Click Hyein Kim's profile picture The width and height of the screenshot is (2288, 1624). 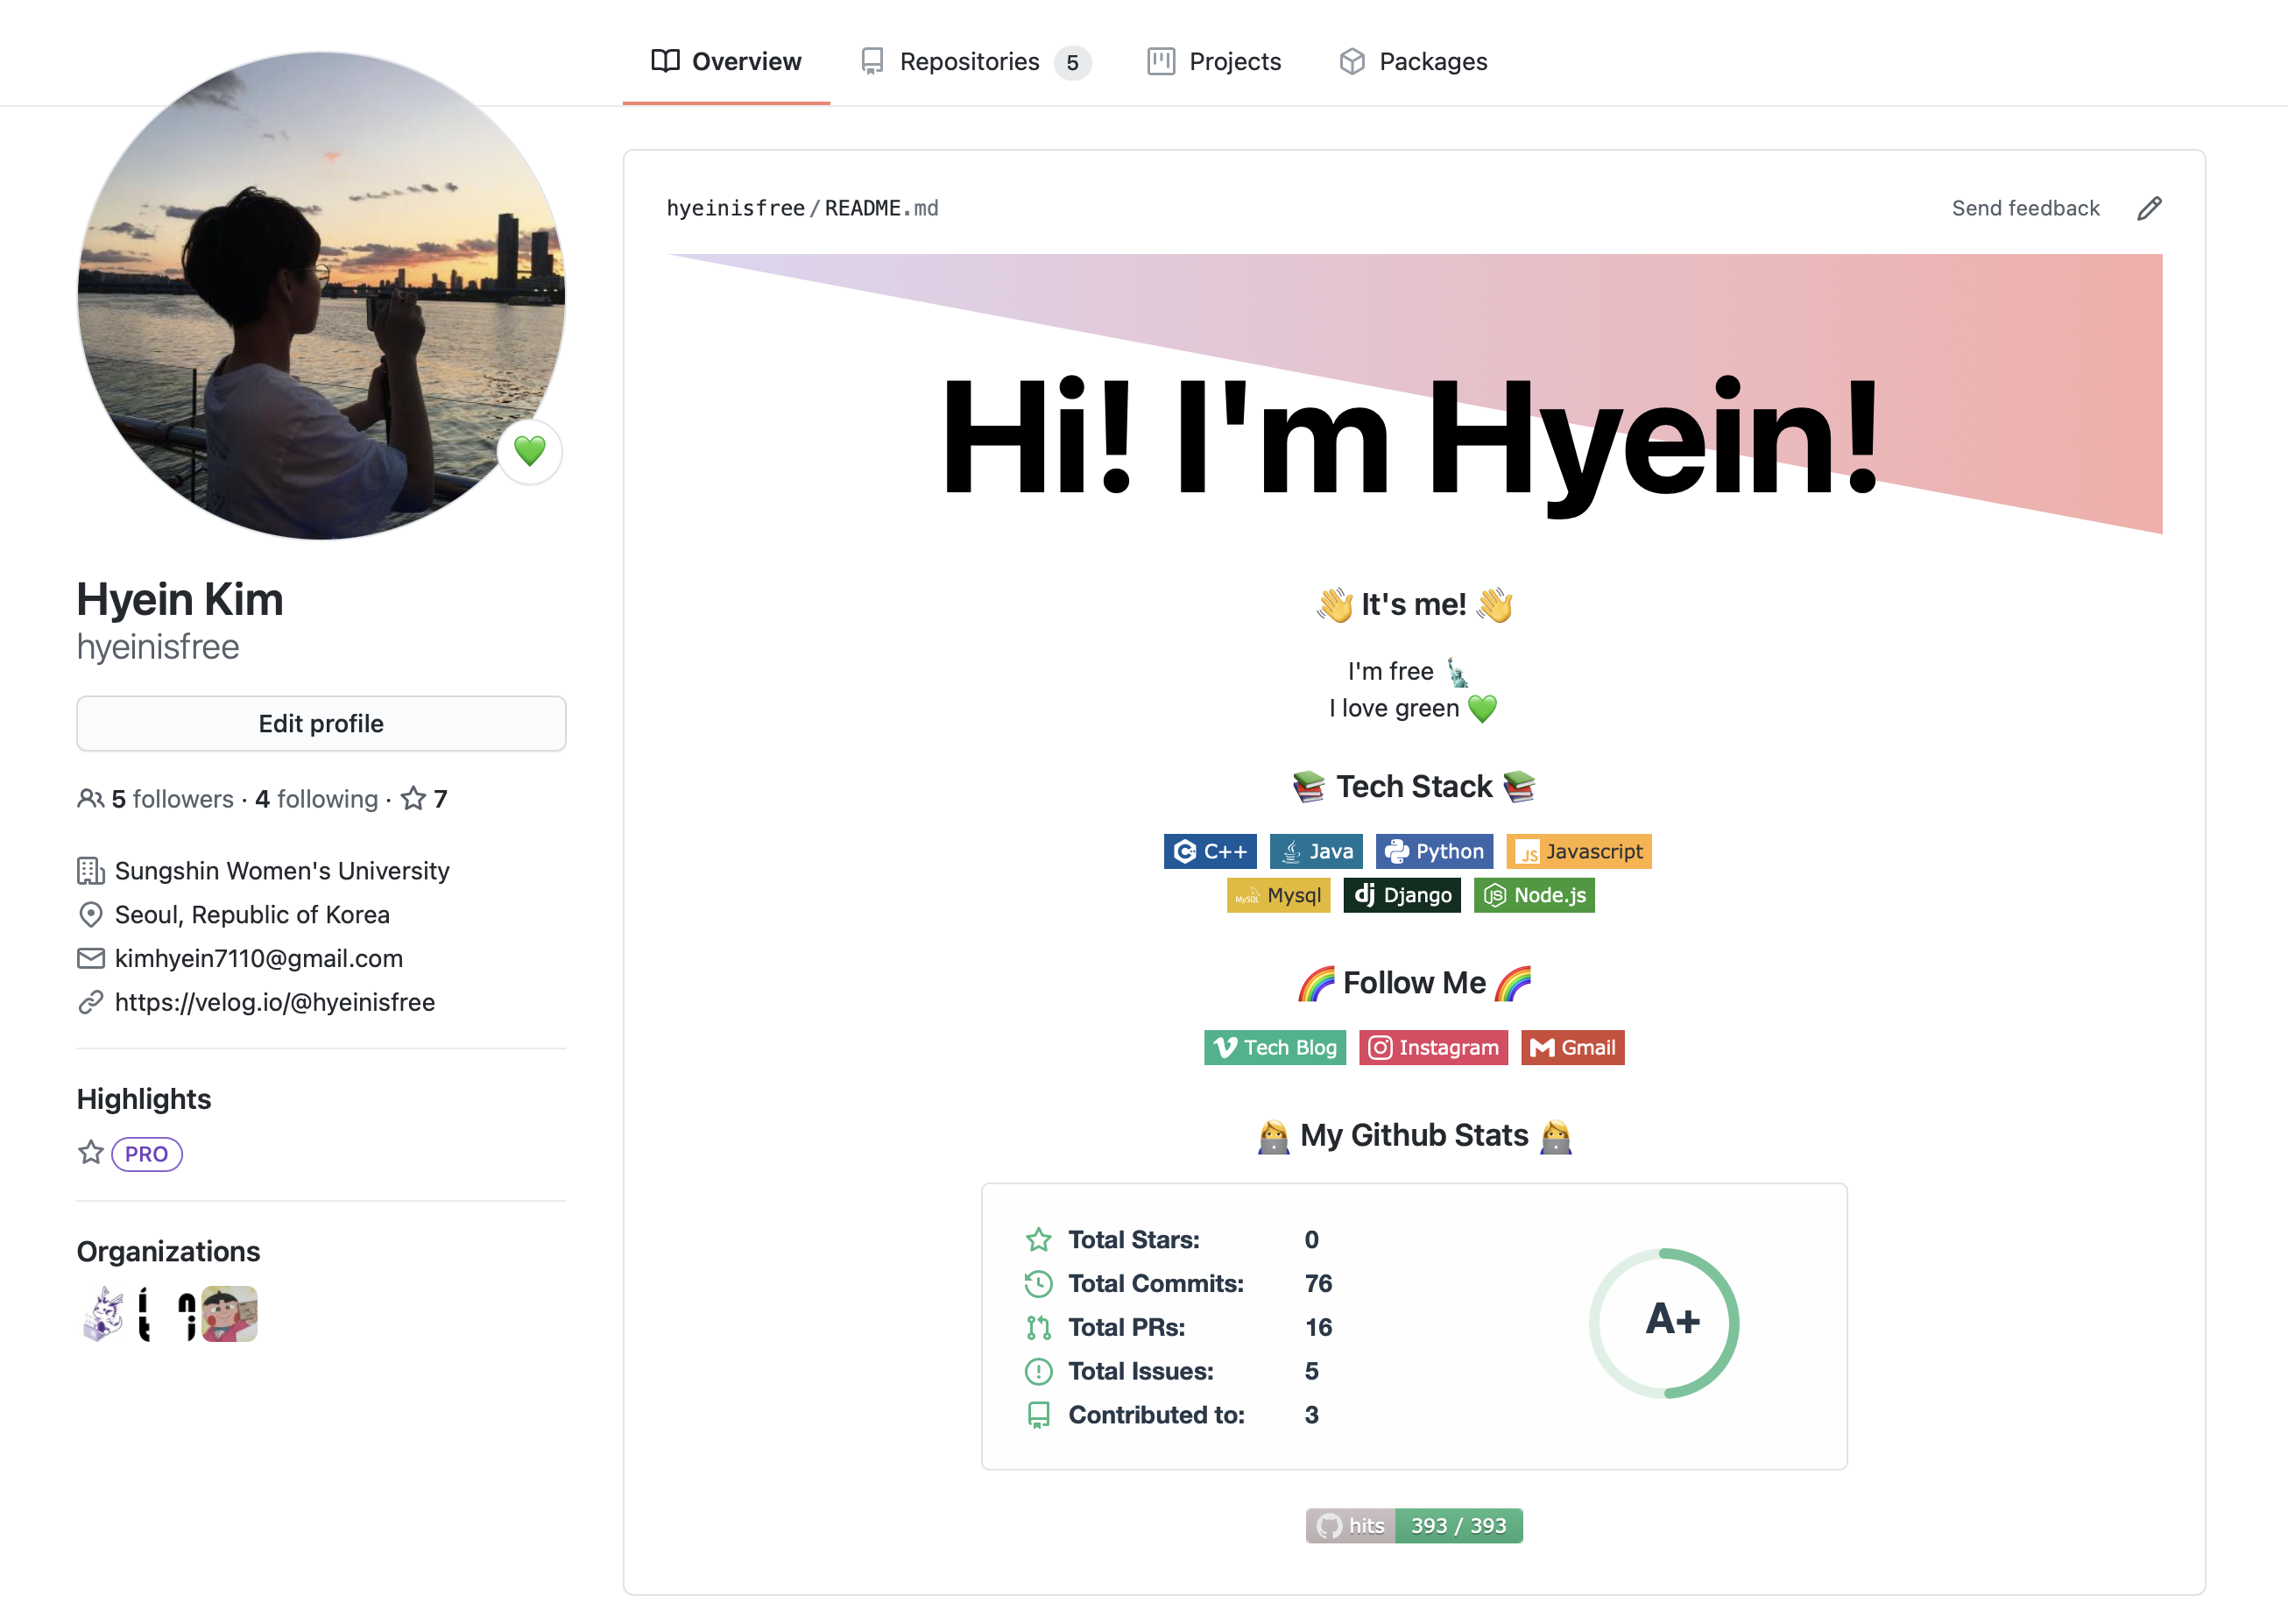pyautogui.click(x=320, y=300)
